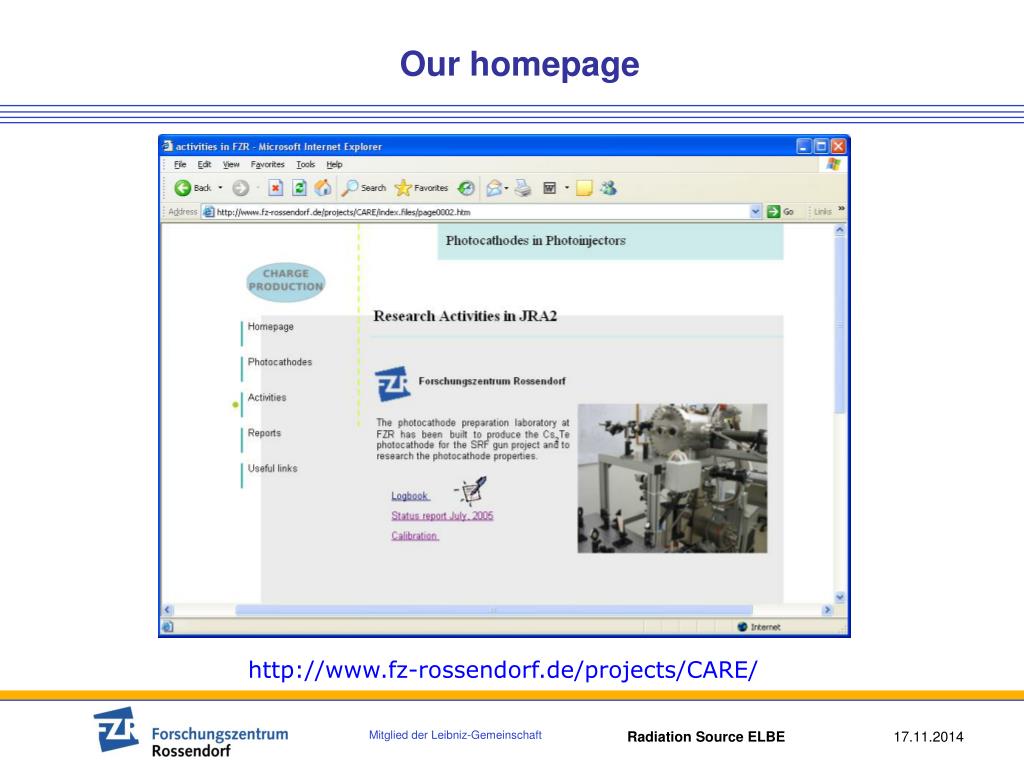Open the View menu
Viewport: 1024px width, 768px height.
[231, 165]
